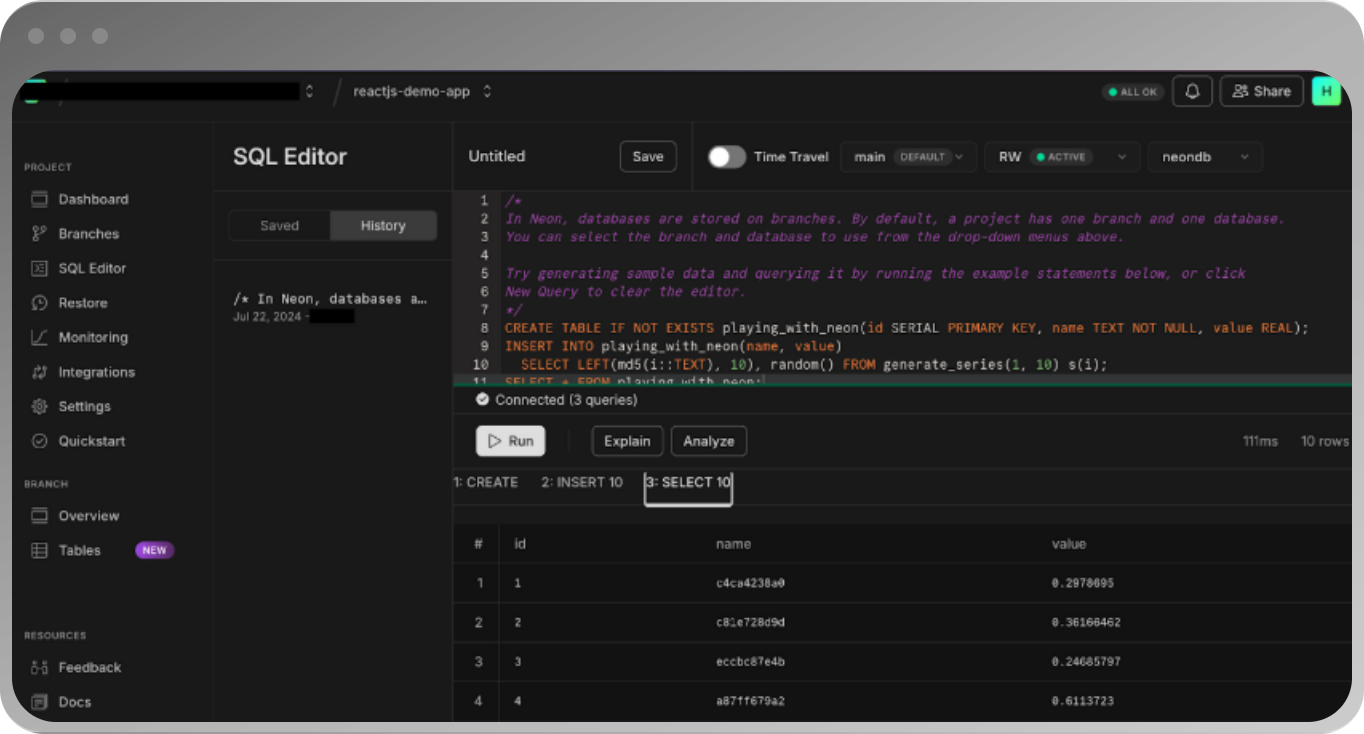Click the SQL Editor panel heading
Image resolution: width=1364 pixels, height=734 pixels.
pos(290,157)
